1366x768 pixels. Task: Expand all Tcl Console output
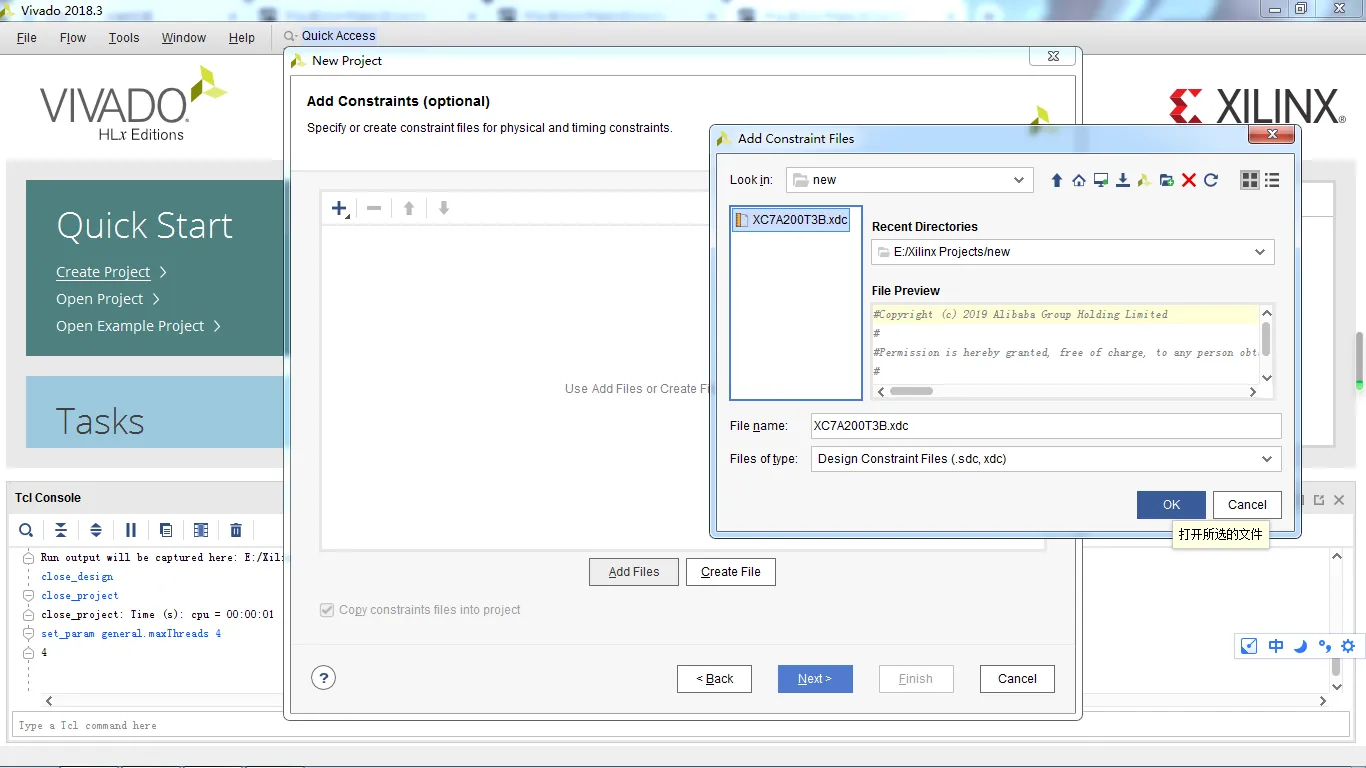[x=96, y=530]
